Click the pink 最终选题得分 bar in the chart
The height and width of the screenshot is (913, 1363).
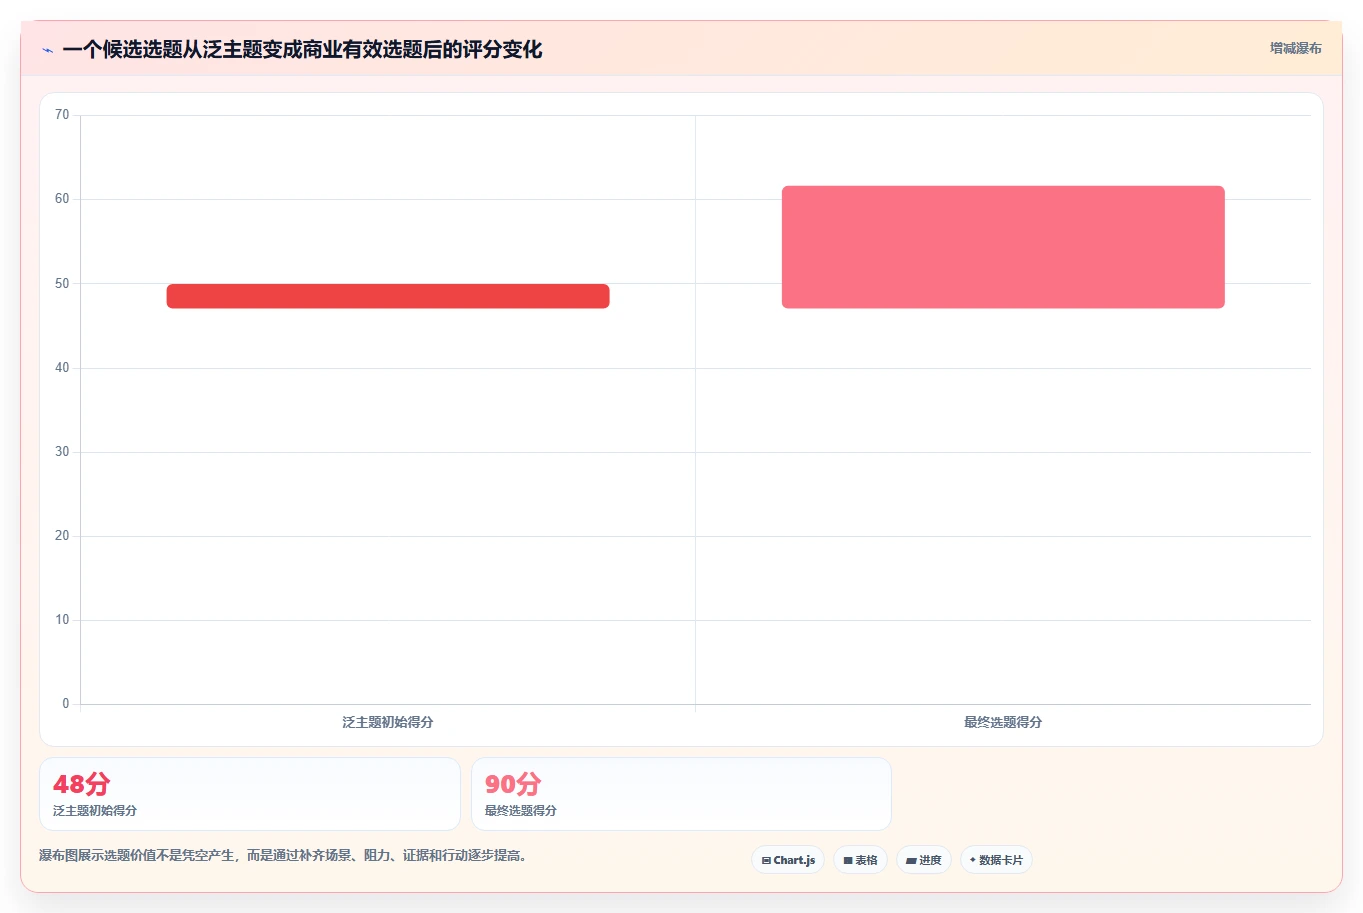click(x=1003, y=247)
